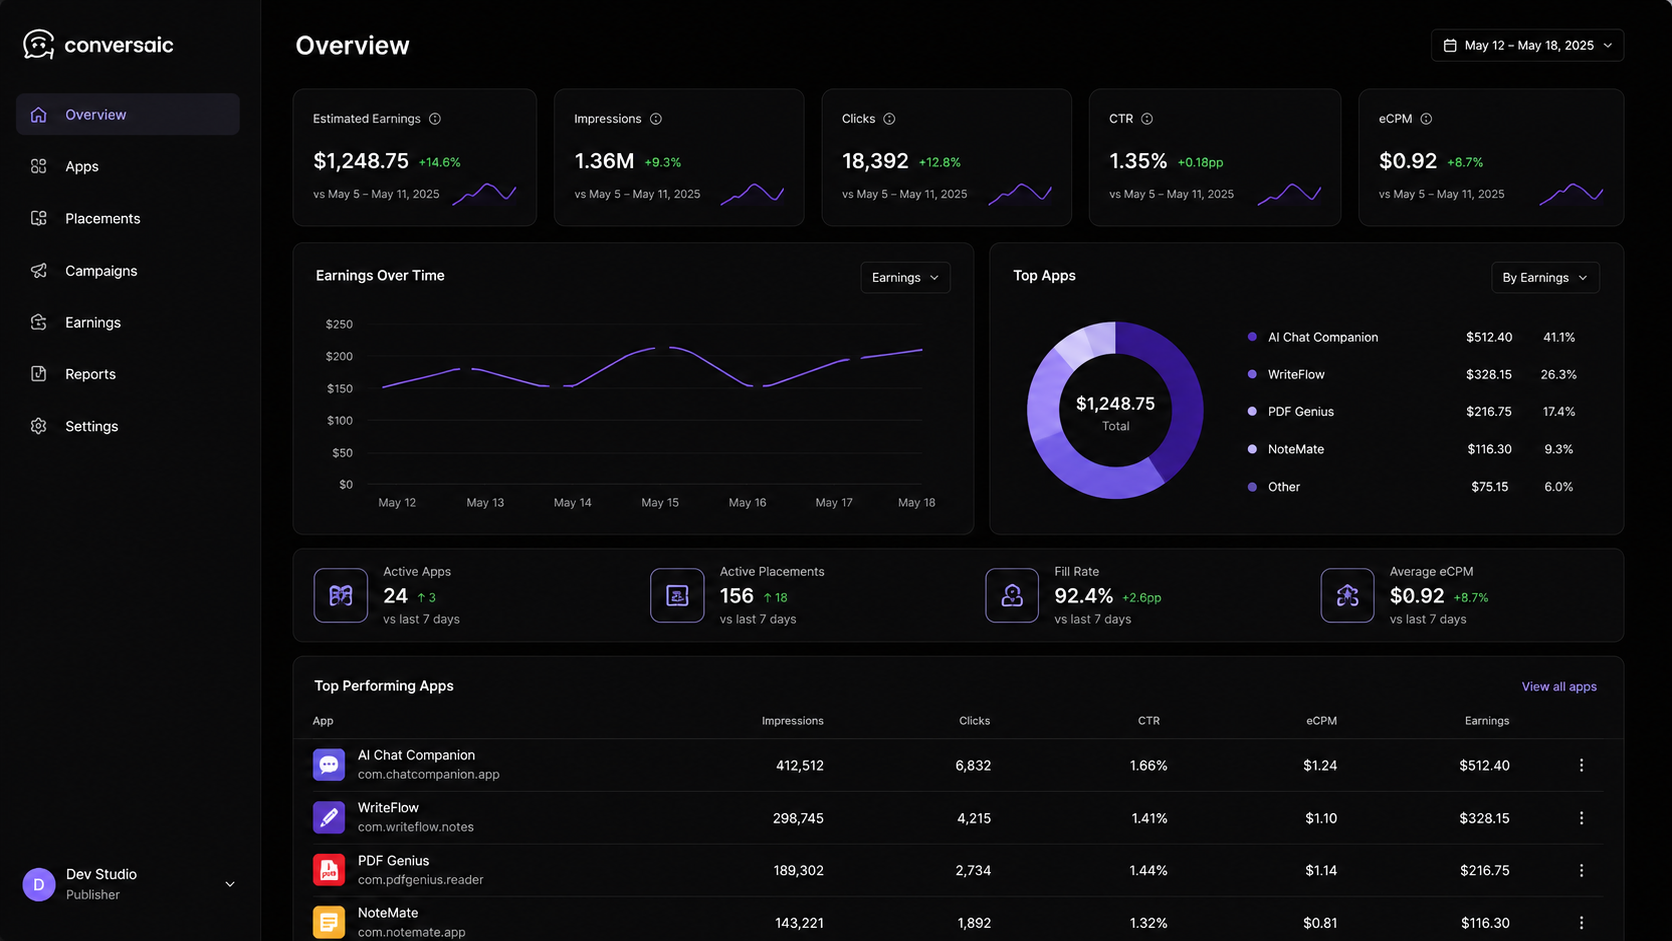This screenshot has width=1672, height=941.
Task: Open the May 12 – May 18 date range dropdown
Action: (1527, 45)
